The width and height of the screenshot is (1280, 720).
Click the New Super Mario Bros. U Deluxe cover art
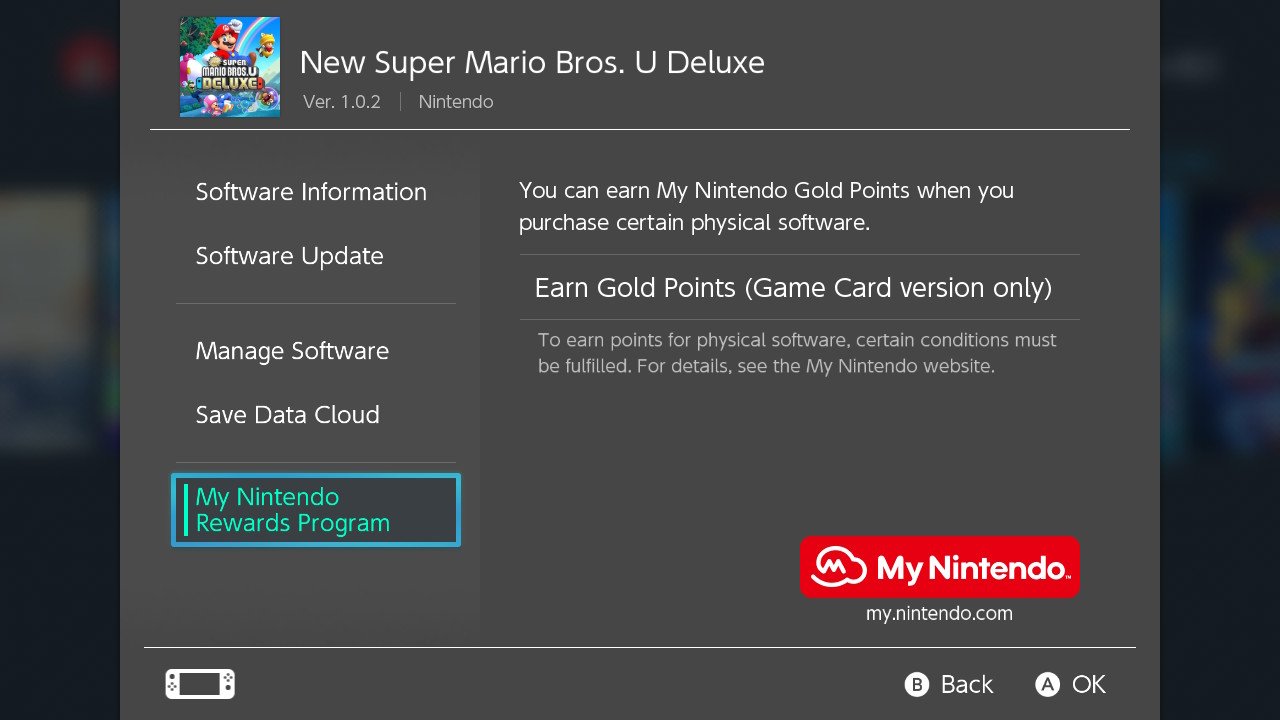tap(230, 67)
